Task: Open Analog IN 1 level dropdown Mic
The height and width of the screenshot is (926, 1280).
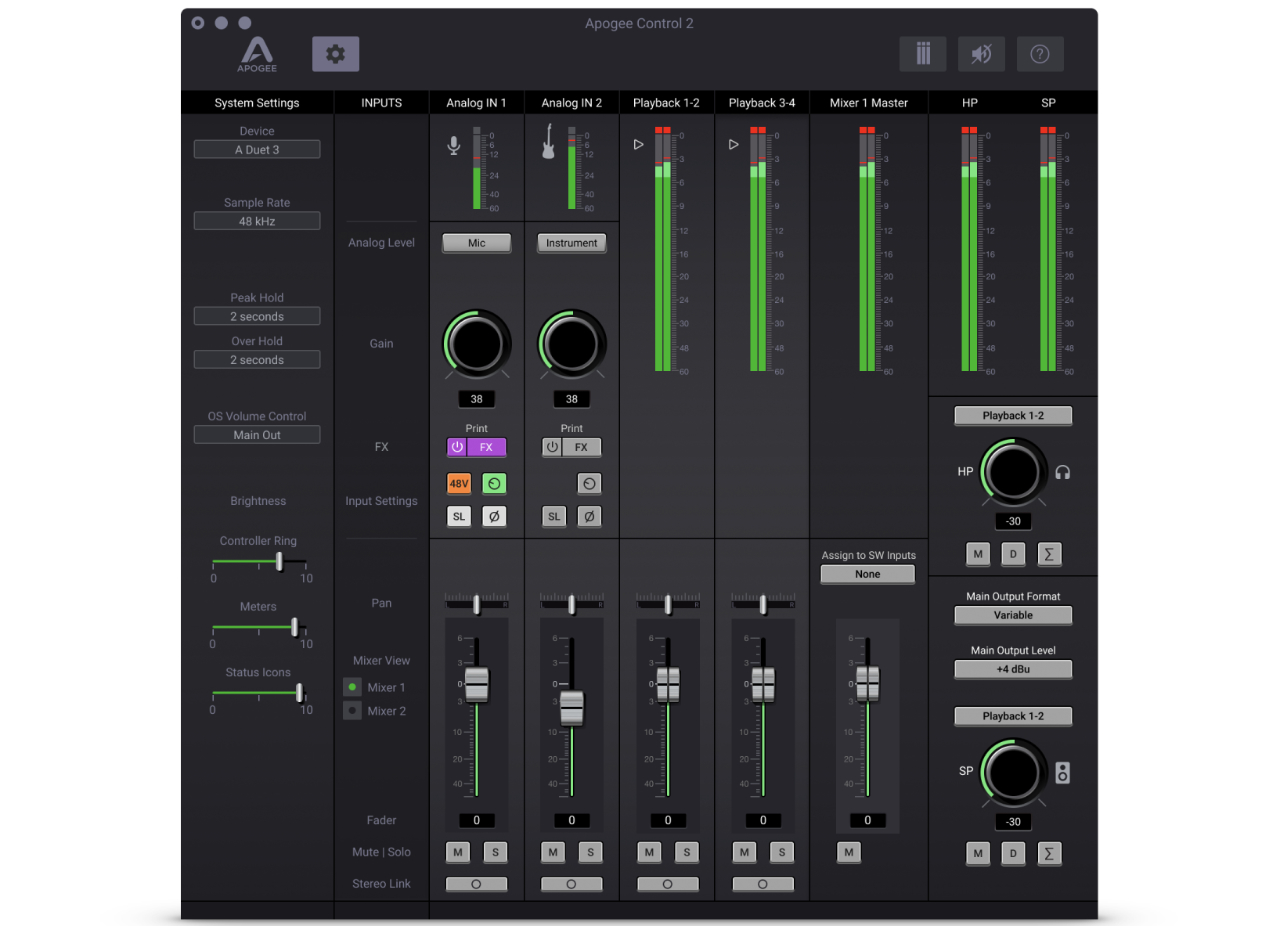Action: 476,243
